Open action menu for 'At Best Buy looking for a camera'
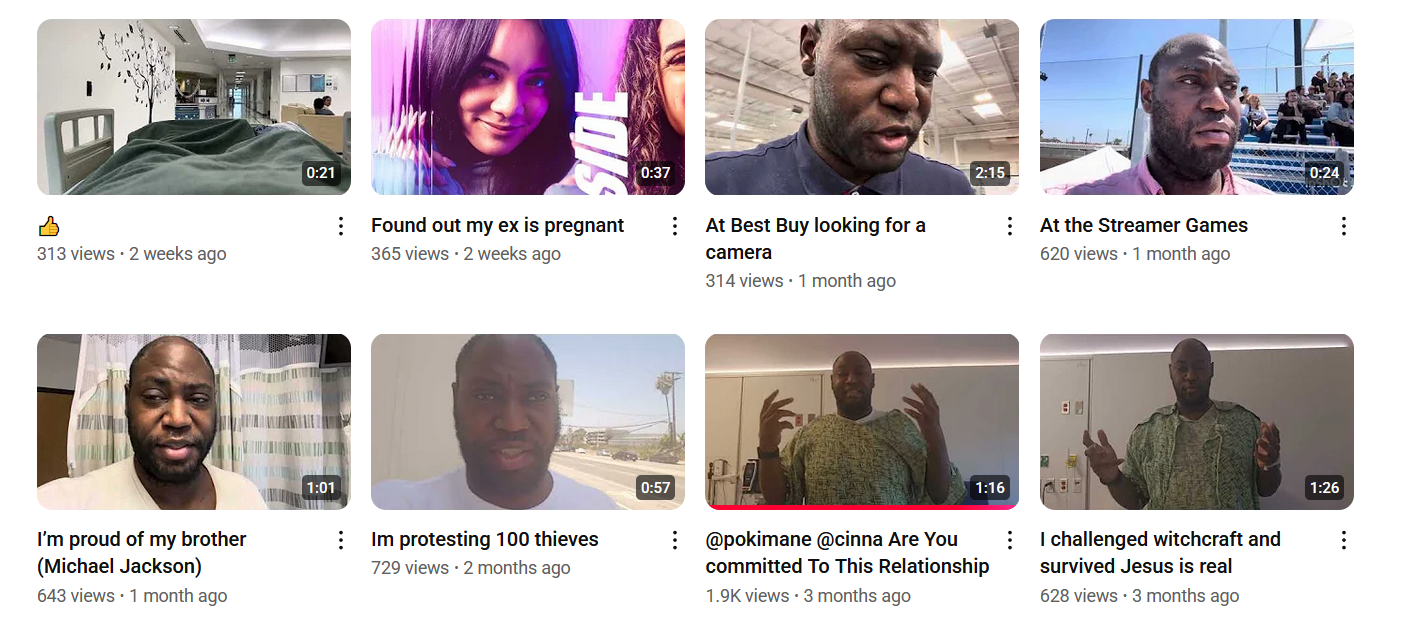1410x631 pixels. pyautogui.click(x=1009, y=226)
